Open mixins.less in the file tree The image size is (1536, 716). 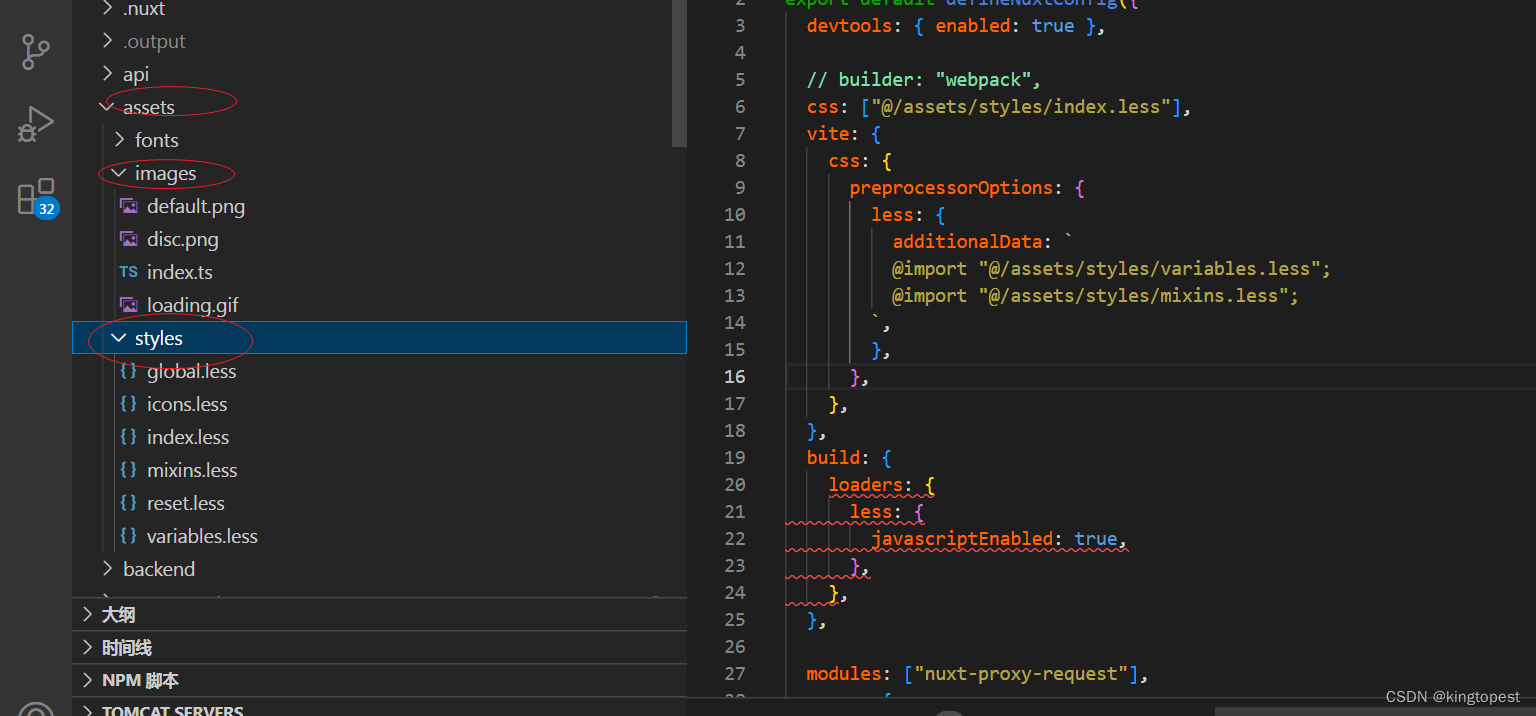pyautogui.click(x=192, y=470)
